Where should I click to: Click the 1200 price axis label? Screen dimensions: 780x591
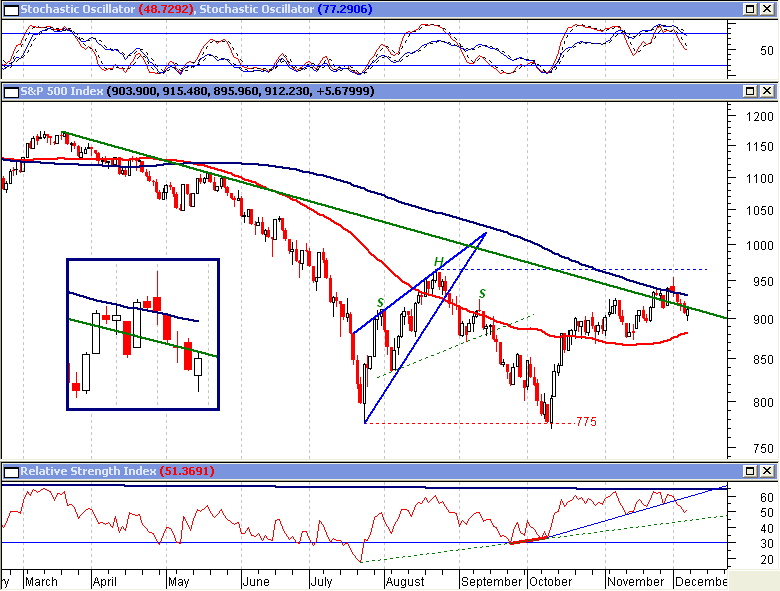pos(760,116)
